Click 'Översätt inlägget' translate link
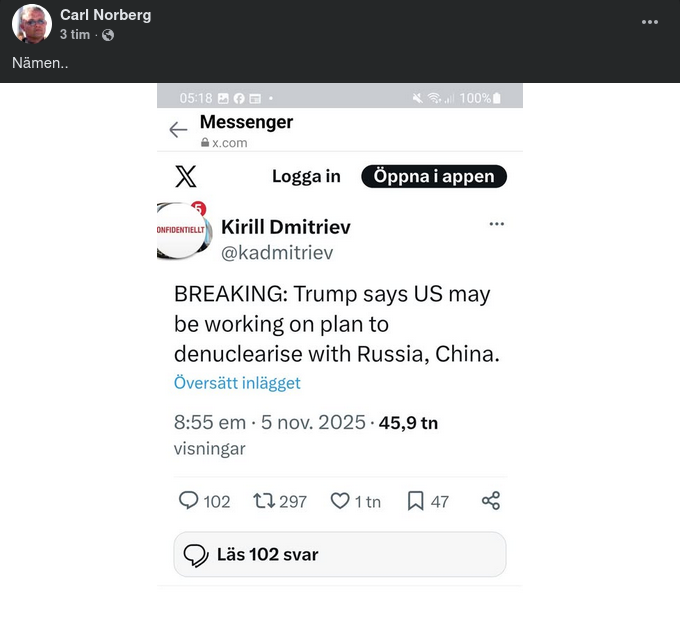Image resolution: width=680 pixels, height=633 pixels. tap(237, 383)
